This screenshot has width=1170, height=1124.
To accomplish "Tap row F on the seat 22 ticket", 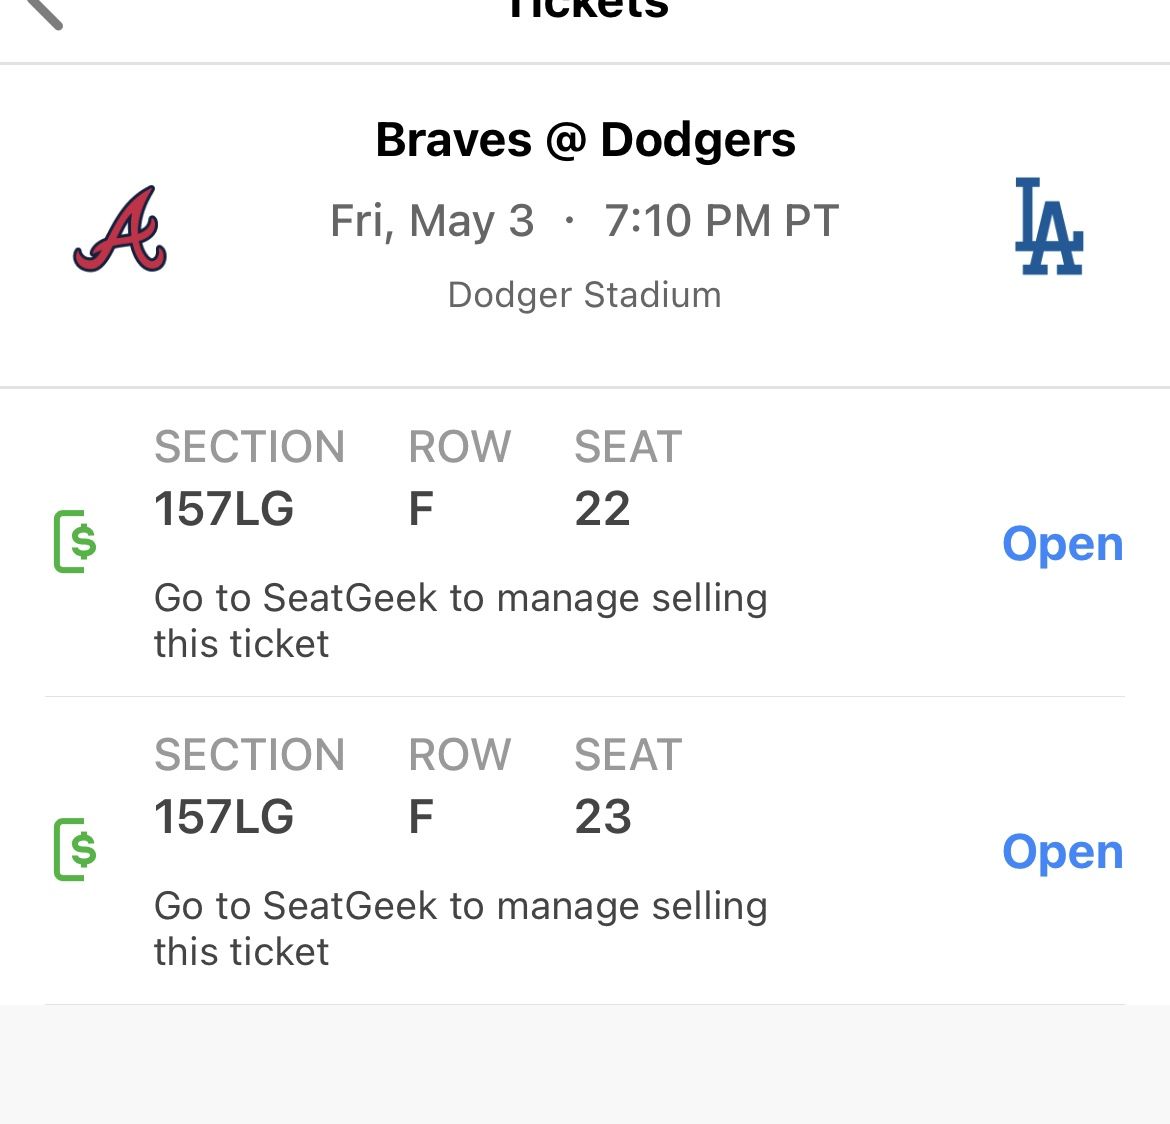I will 421,509.
